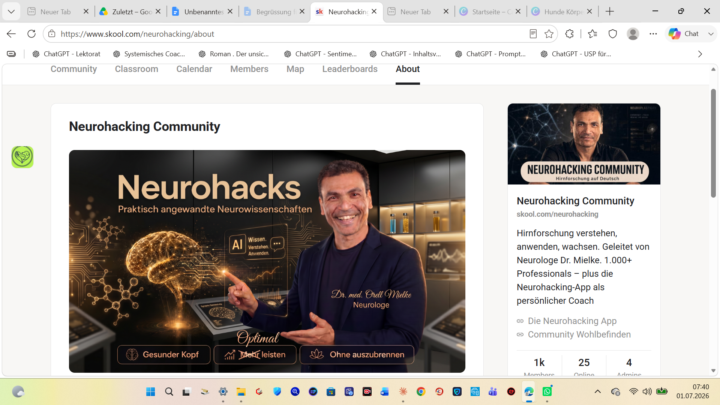Open the Calendar section

(194, 69)
